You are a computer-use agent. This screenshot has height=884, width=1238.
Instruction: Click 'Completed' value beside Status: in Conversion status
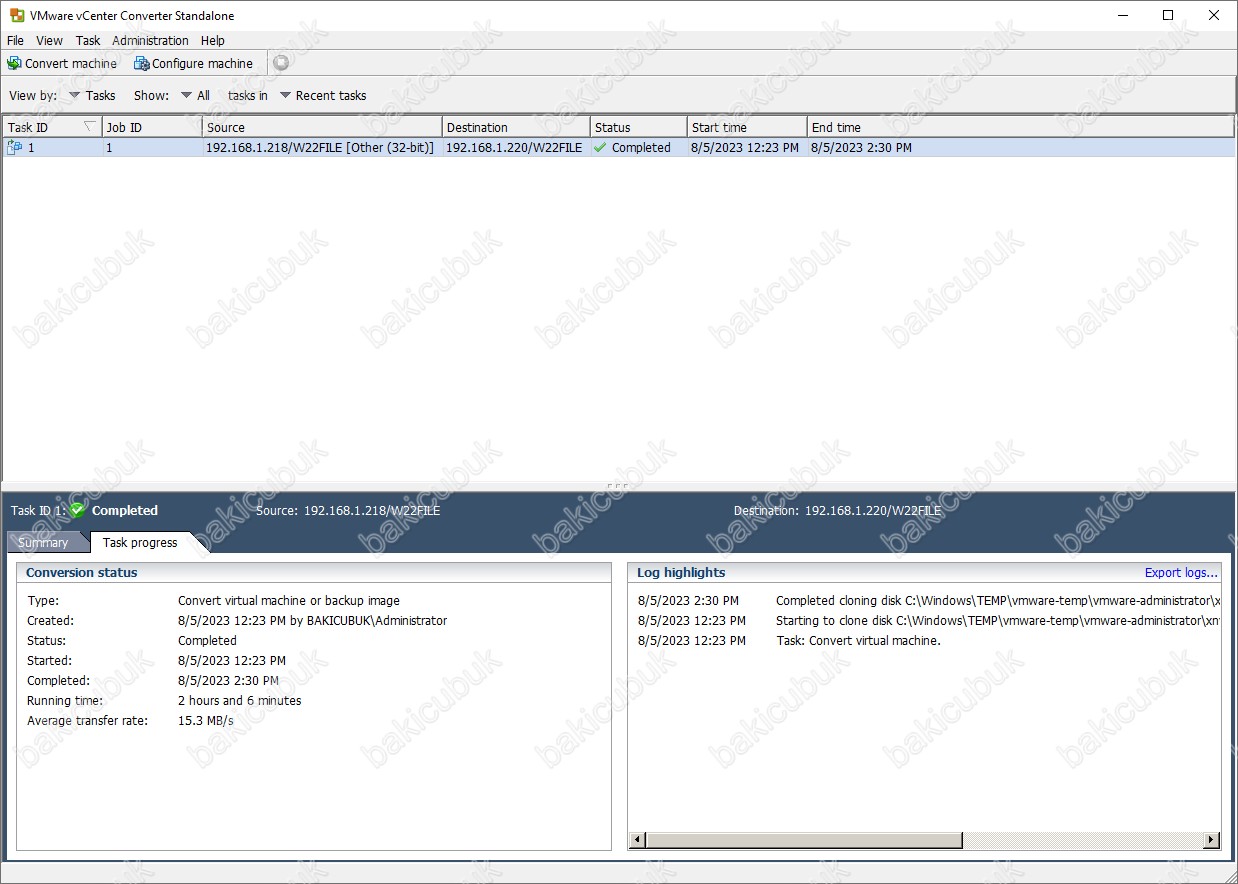point(207,641)
